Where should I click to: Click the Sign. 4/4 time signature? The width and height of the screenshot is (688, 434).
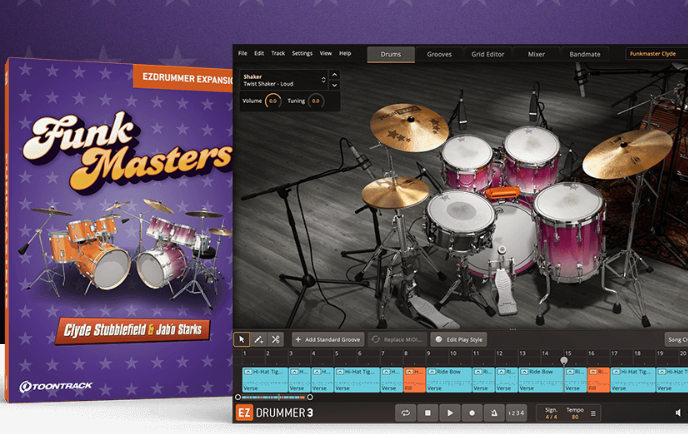[x=551, y=413]
